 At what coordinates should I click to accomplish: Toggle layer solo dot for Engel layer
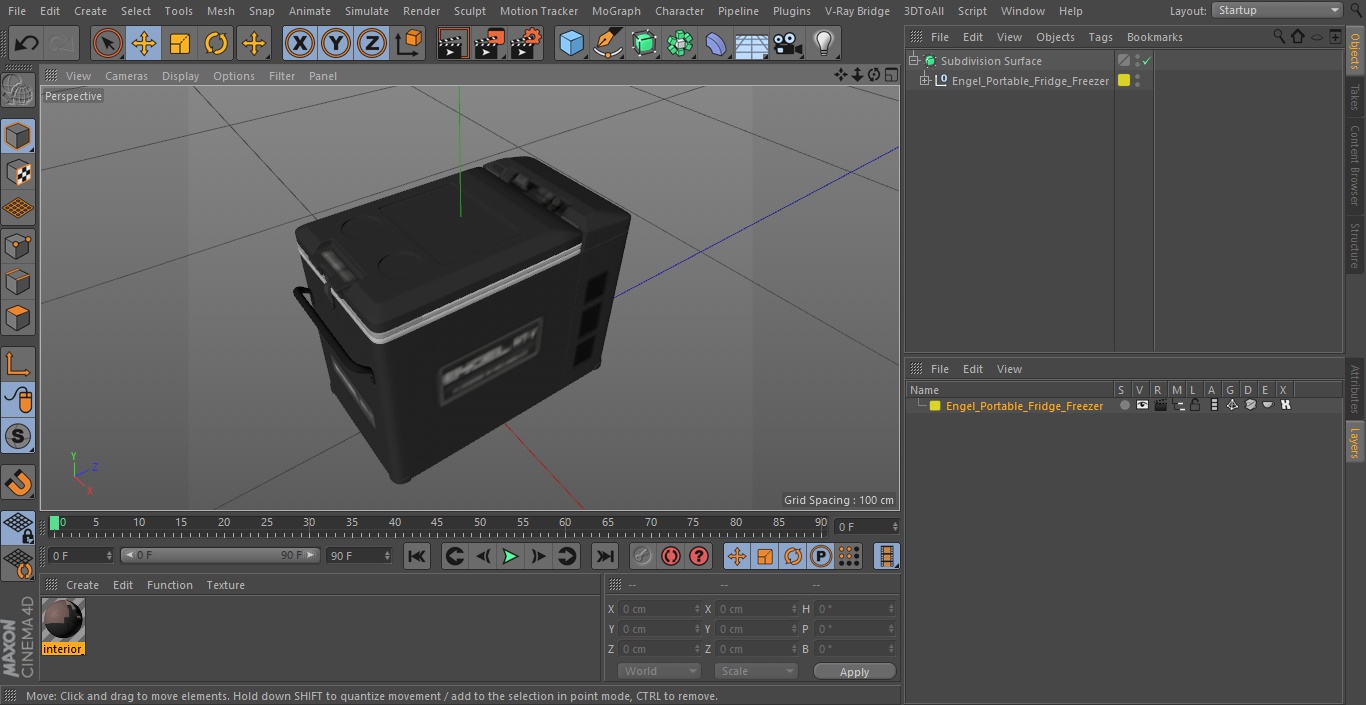tap(1125, 406)
